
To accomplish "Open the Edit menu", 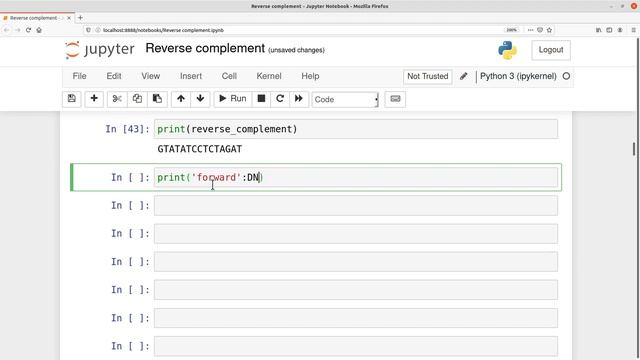I will pyautogui.click(x=114, y=76).
